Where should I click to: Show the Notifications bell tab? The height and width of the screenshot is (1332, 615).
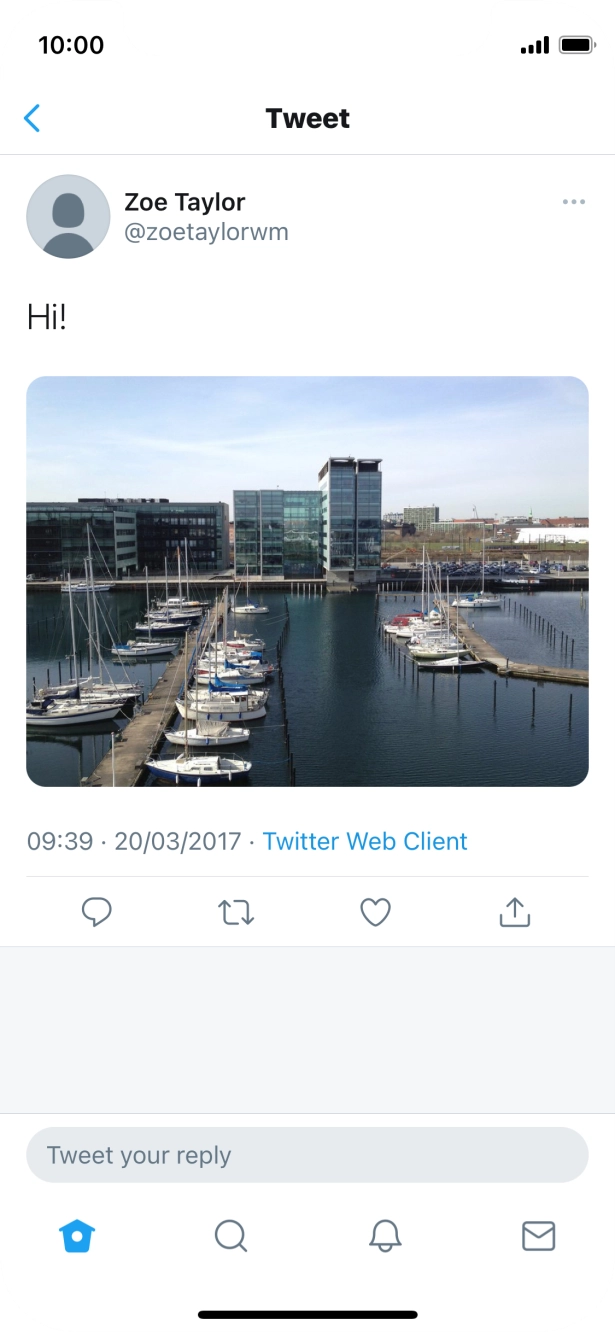tap(385, 1237)
